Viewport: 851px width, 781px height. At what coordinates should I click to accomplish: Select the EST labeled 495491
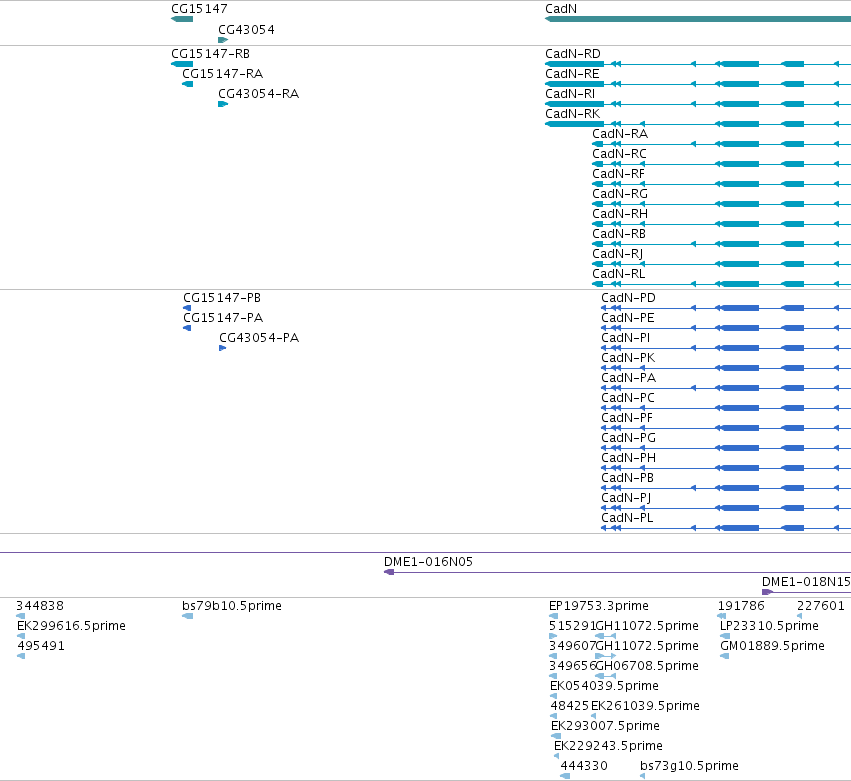pyautogui.click(x=41, y=646)
